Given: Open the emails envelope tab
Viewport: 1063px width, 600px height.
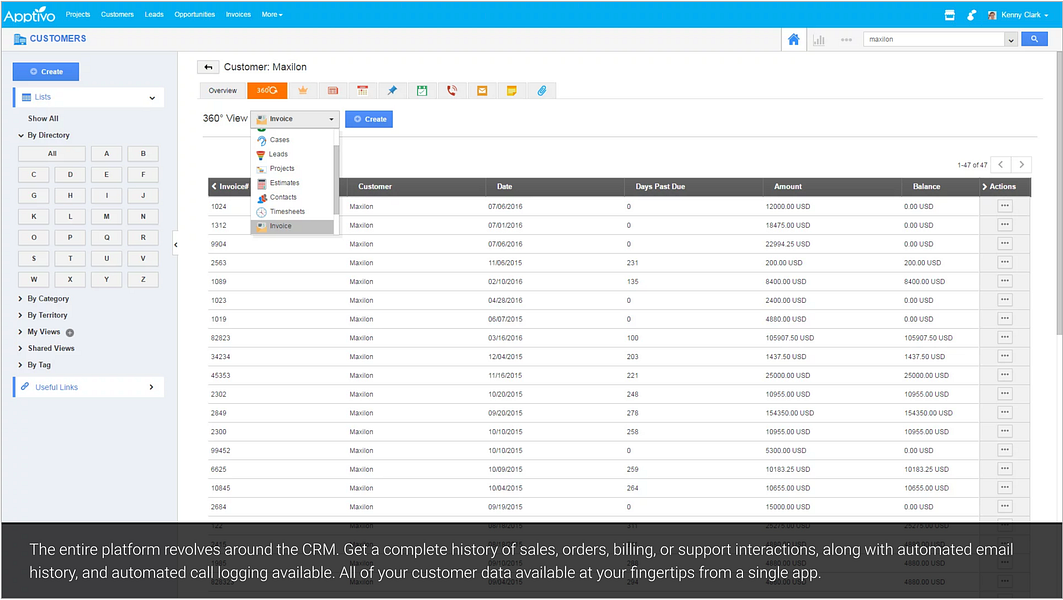Looking at the screenshot, I should 481,91.
